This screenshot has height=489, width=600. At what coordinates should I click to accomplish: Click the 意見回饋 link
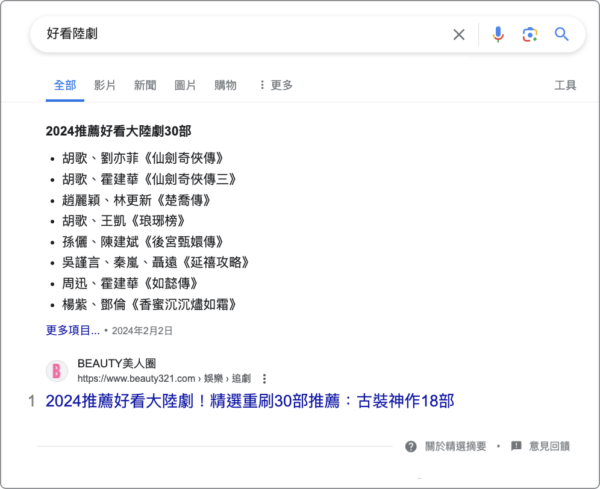coord(549,446)
